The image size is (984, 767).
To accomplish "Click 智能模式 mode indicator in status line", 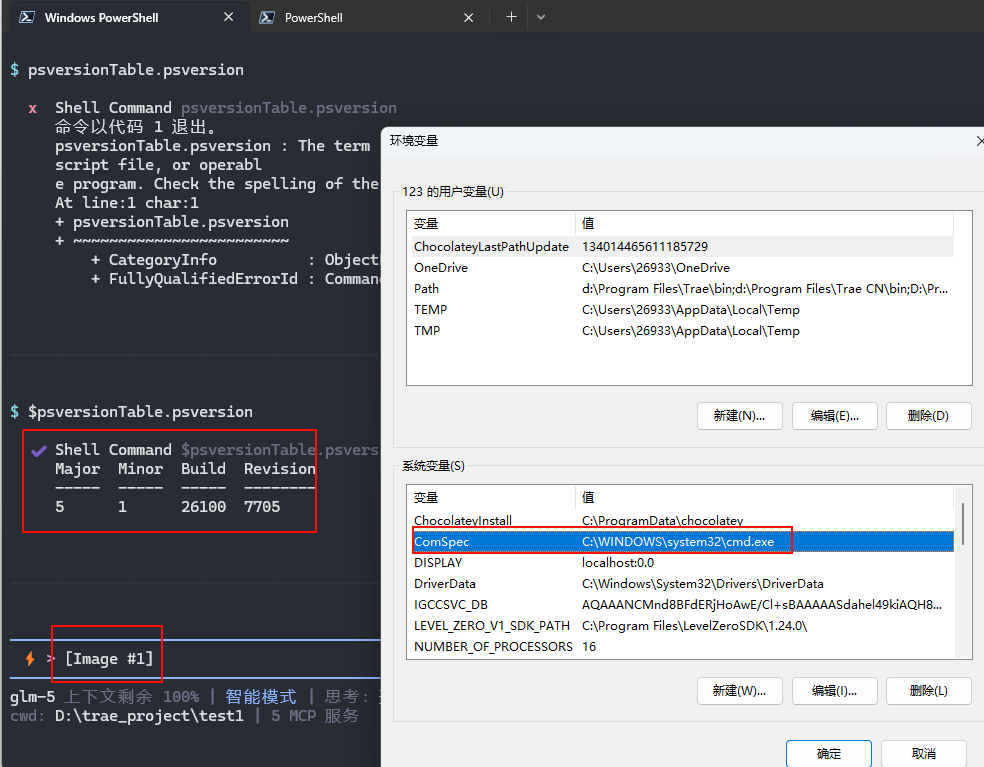I will point(260,696).
